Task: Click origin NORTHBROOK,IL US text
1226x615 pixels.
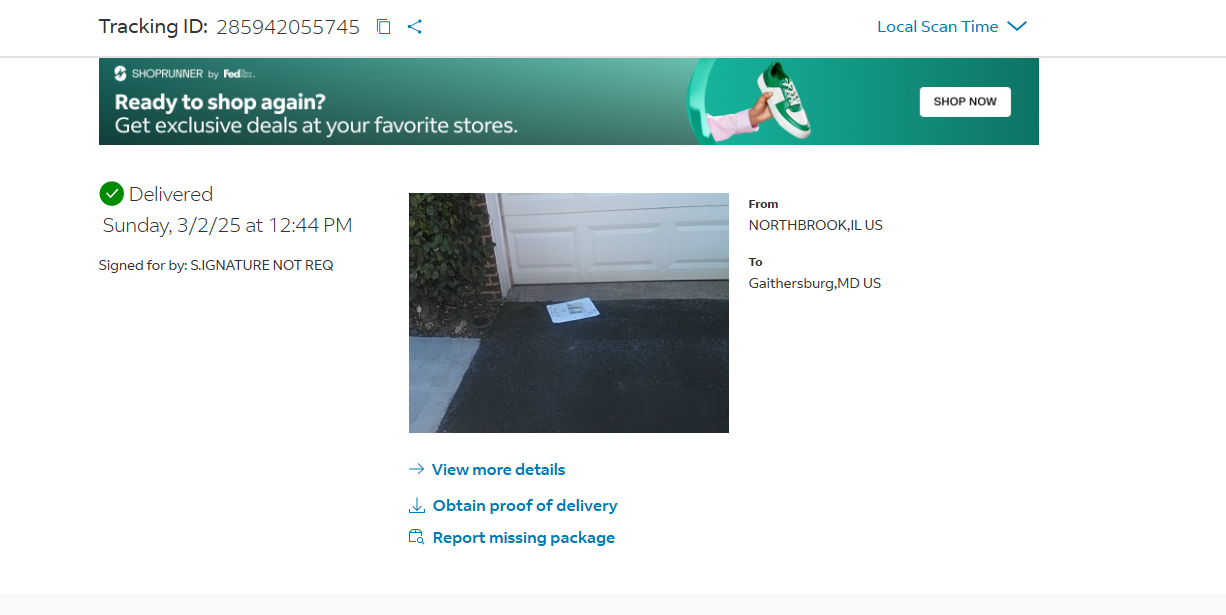Action: (x=816, y=226)
